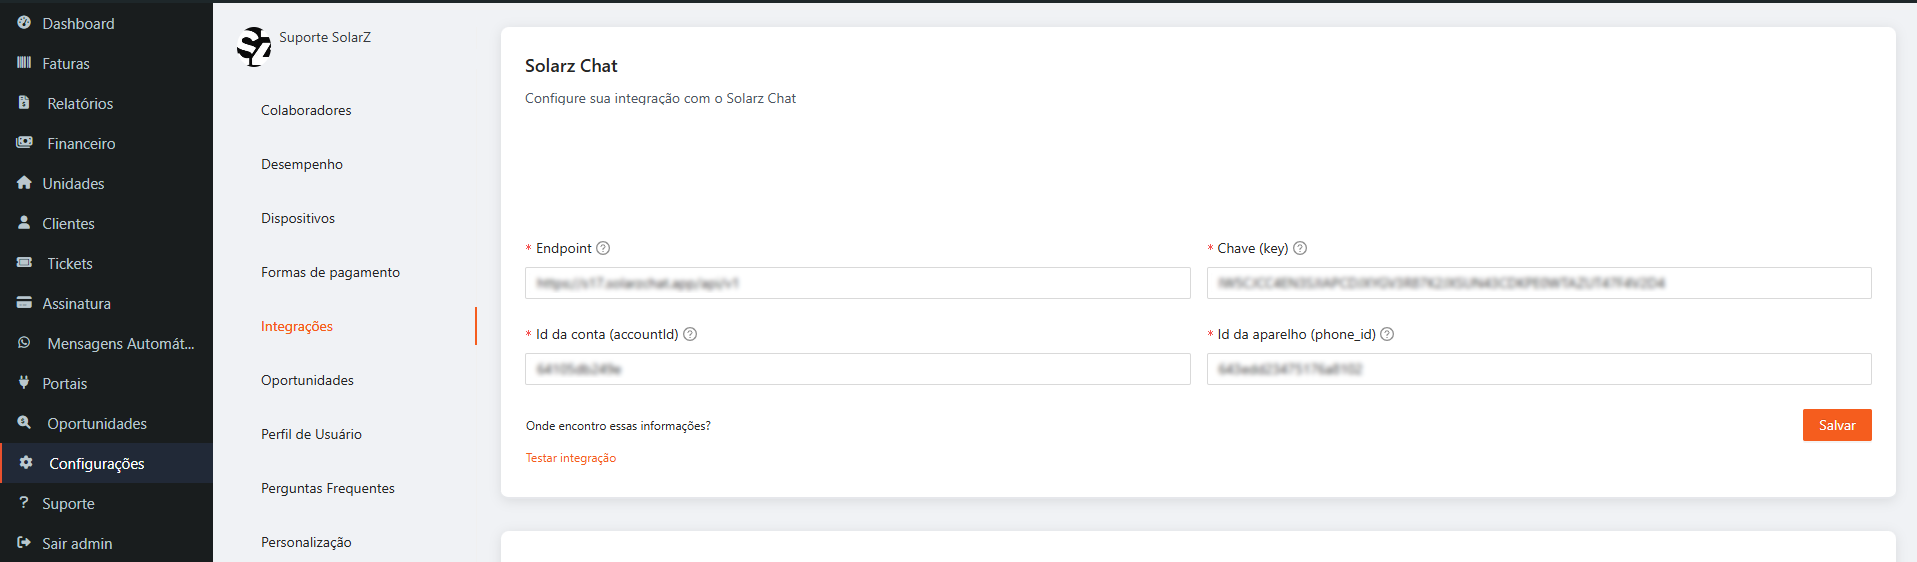Click the Chave (key) help icon
This screenshot has height=562, width=1917.
[x=1300, y=248]
